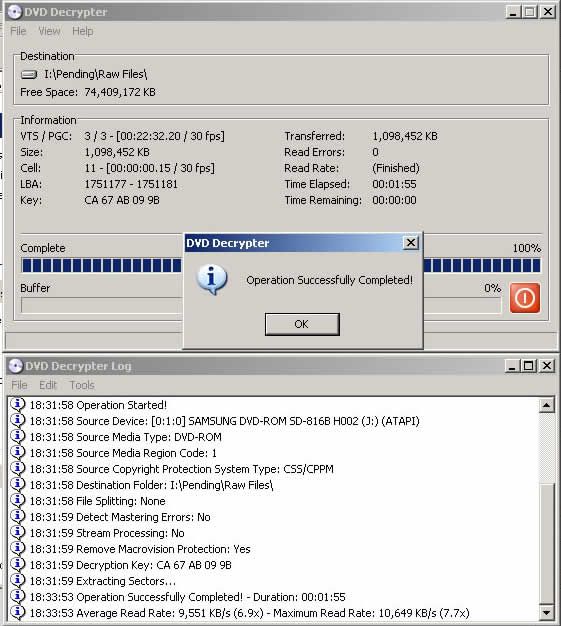
Task: Click info icon beside Destination Folder entry
Action: [x=17, y=484]
